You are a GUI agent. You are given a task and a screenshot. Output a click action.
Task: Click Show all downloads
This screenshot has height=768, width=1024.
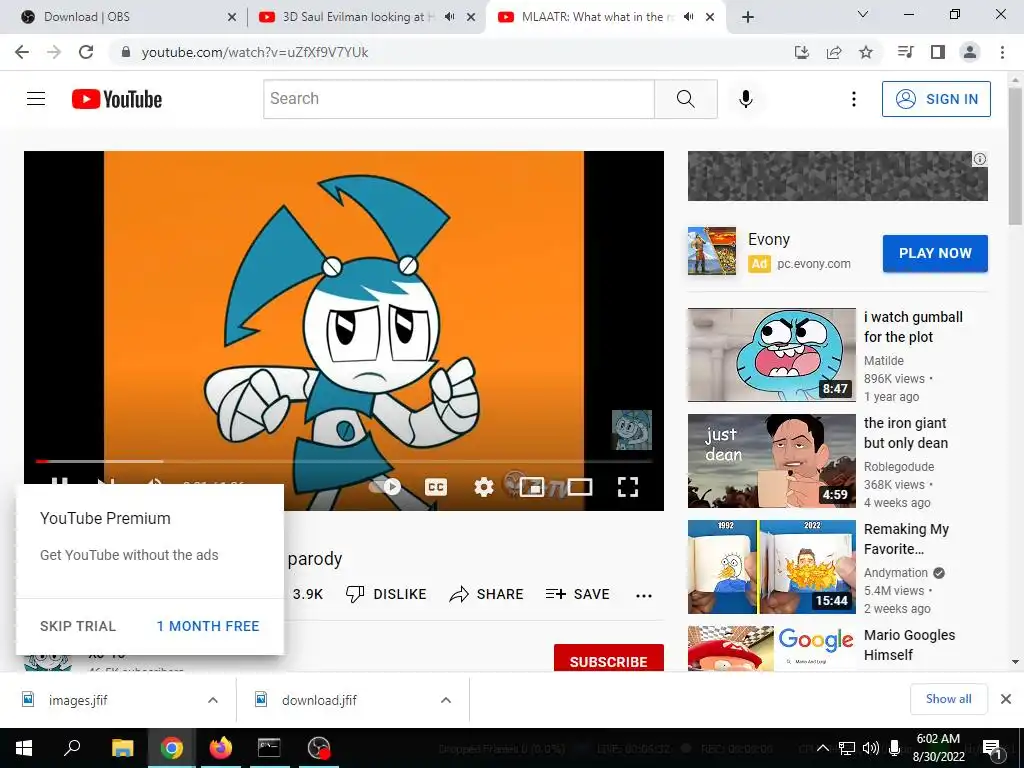point(948,699)
